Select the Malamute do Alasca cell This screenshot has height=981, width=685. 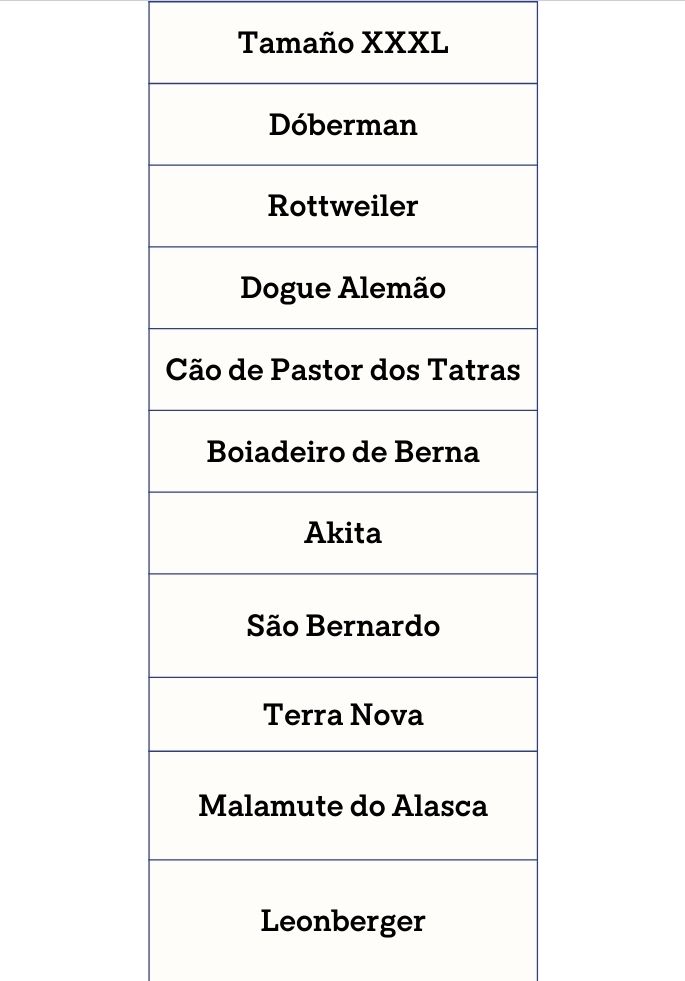[343, 806]
